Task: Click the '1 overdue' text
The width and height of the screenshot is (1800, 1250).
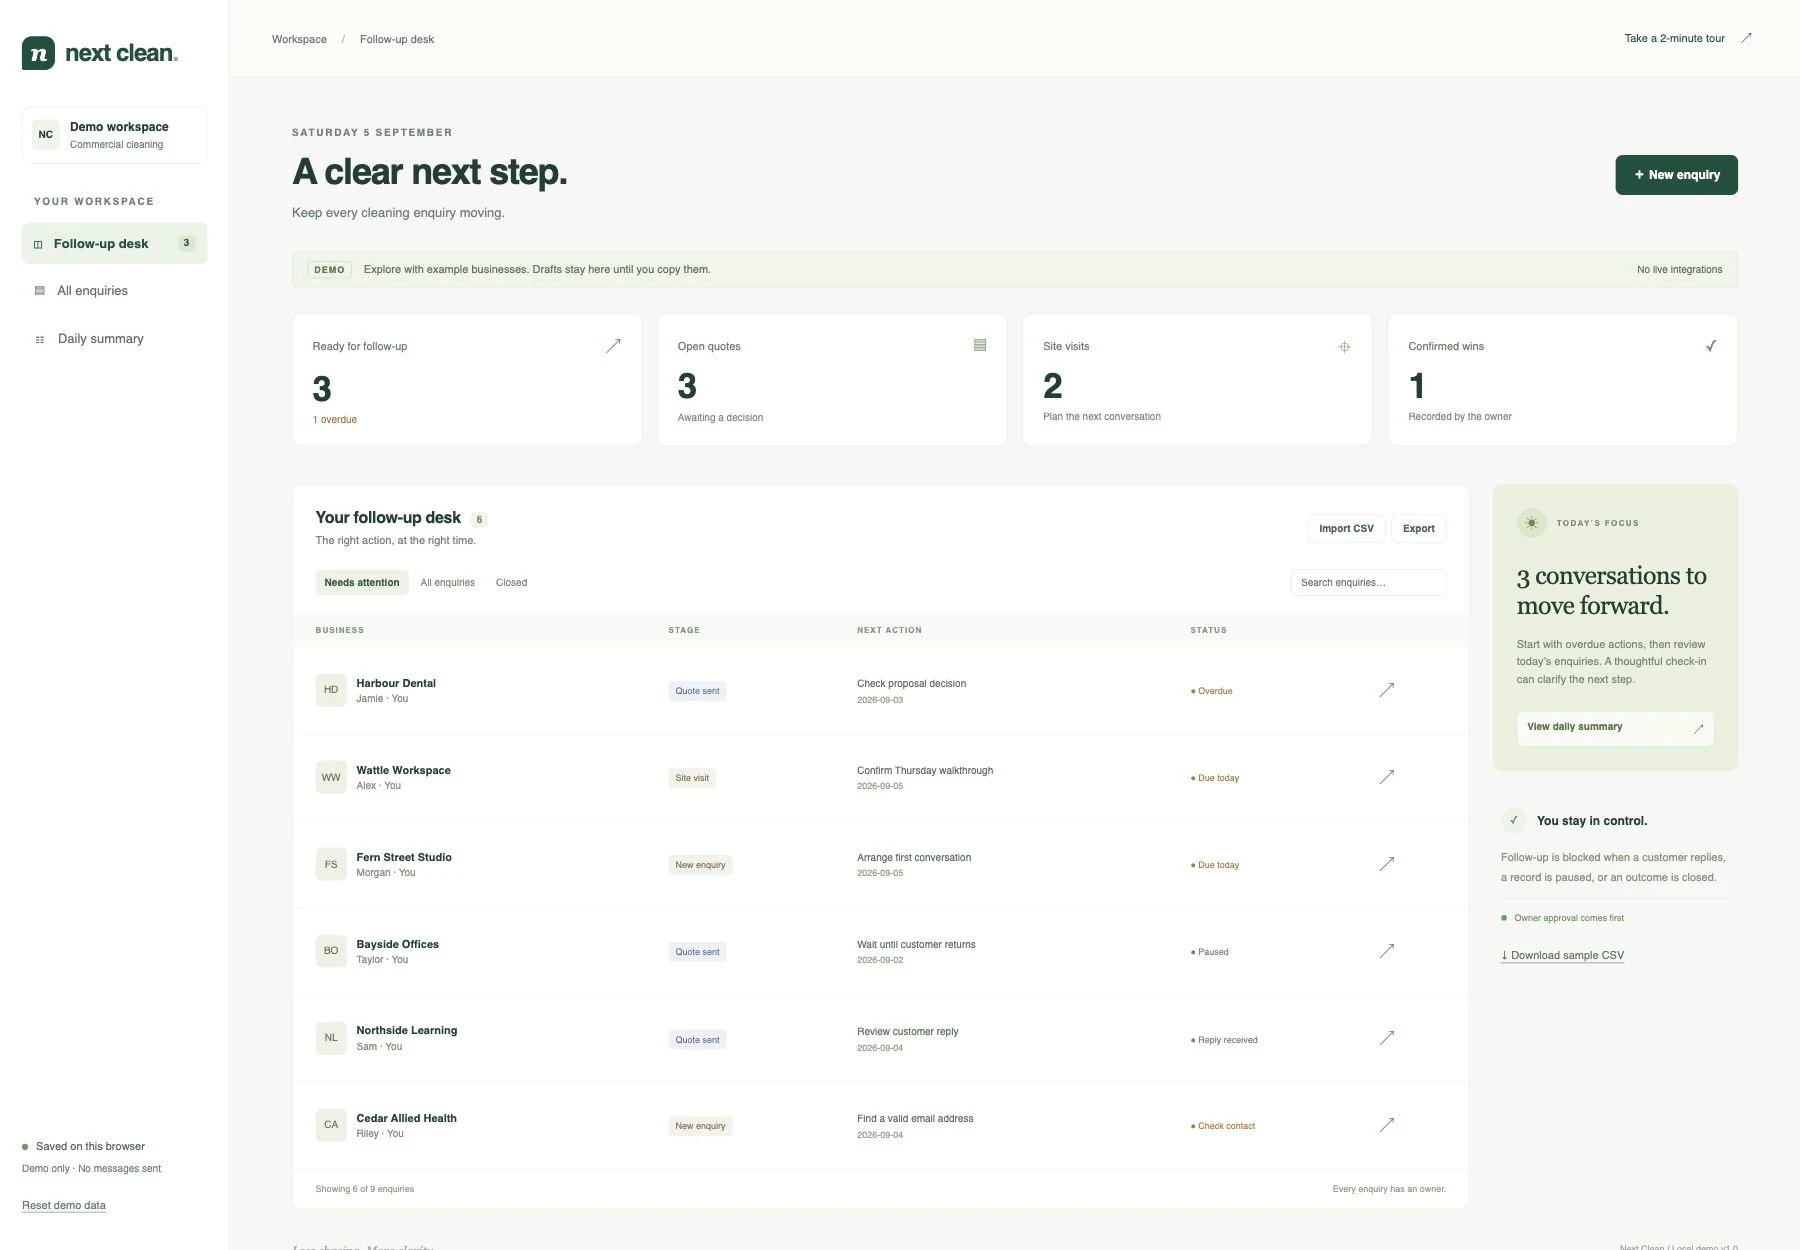Action: pyautogui.click(x=335, y=420)
